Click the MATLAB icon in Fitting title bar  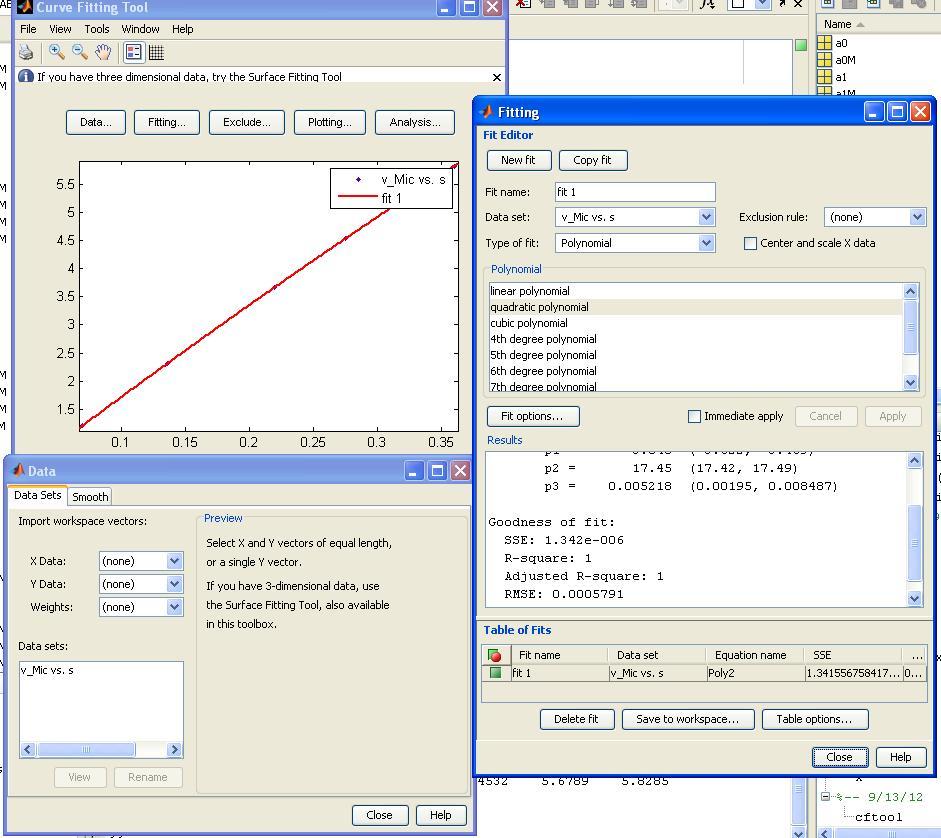(x=487, y=112)
